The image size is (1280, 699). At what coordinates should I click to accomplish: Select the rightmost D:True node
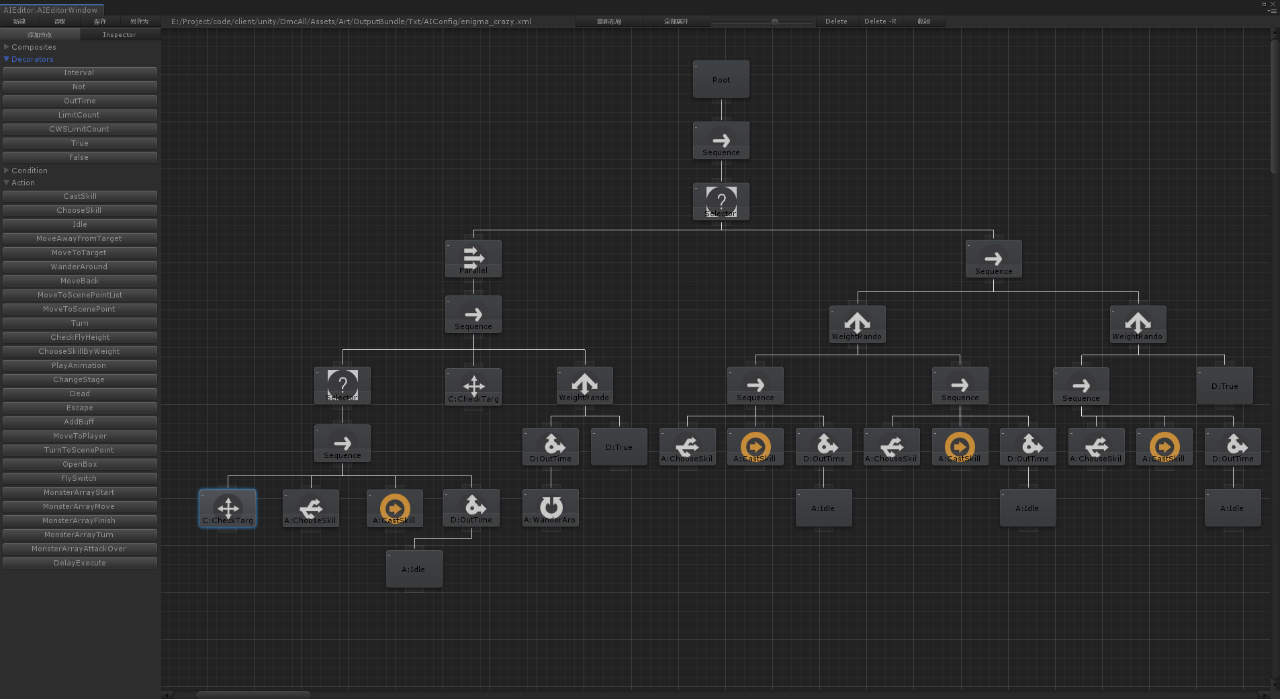click(x=1225, y=385)
